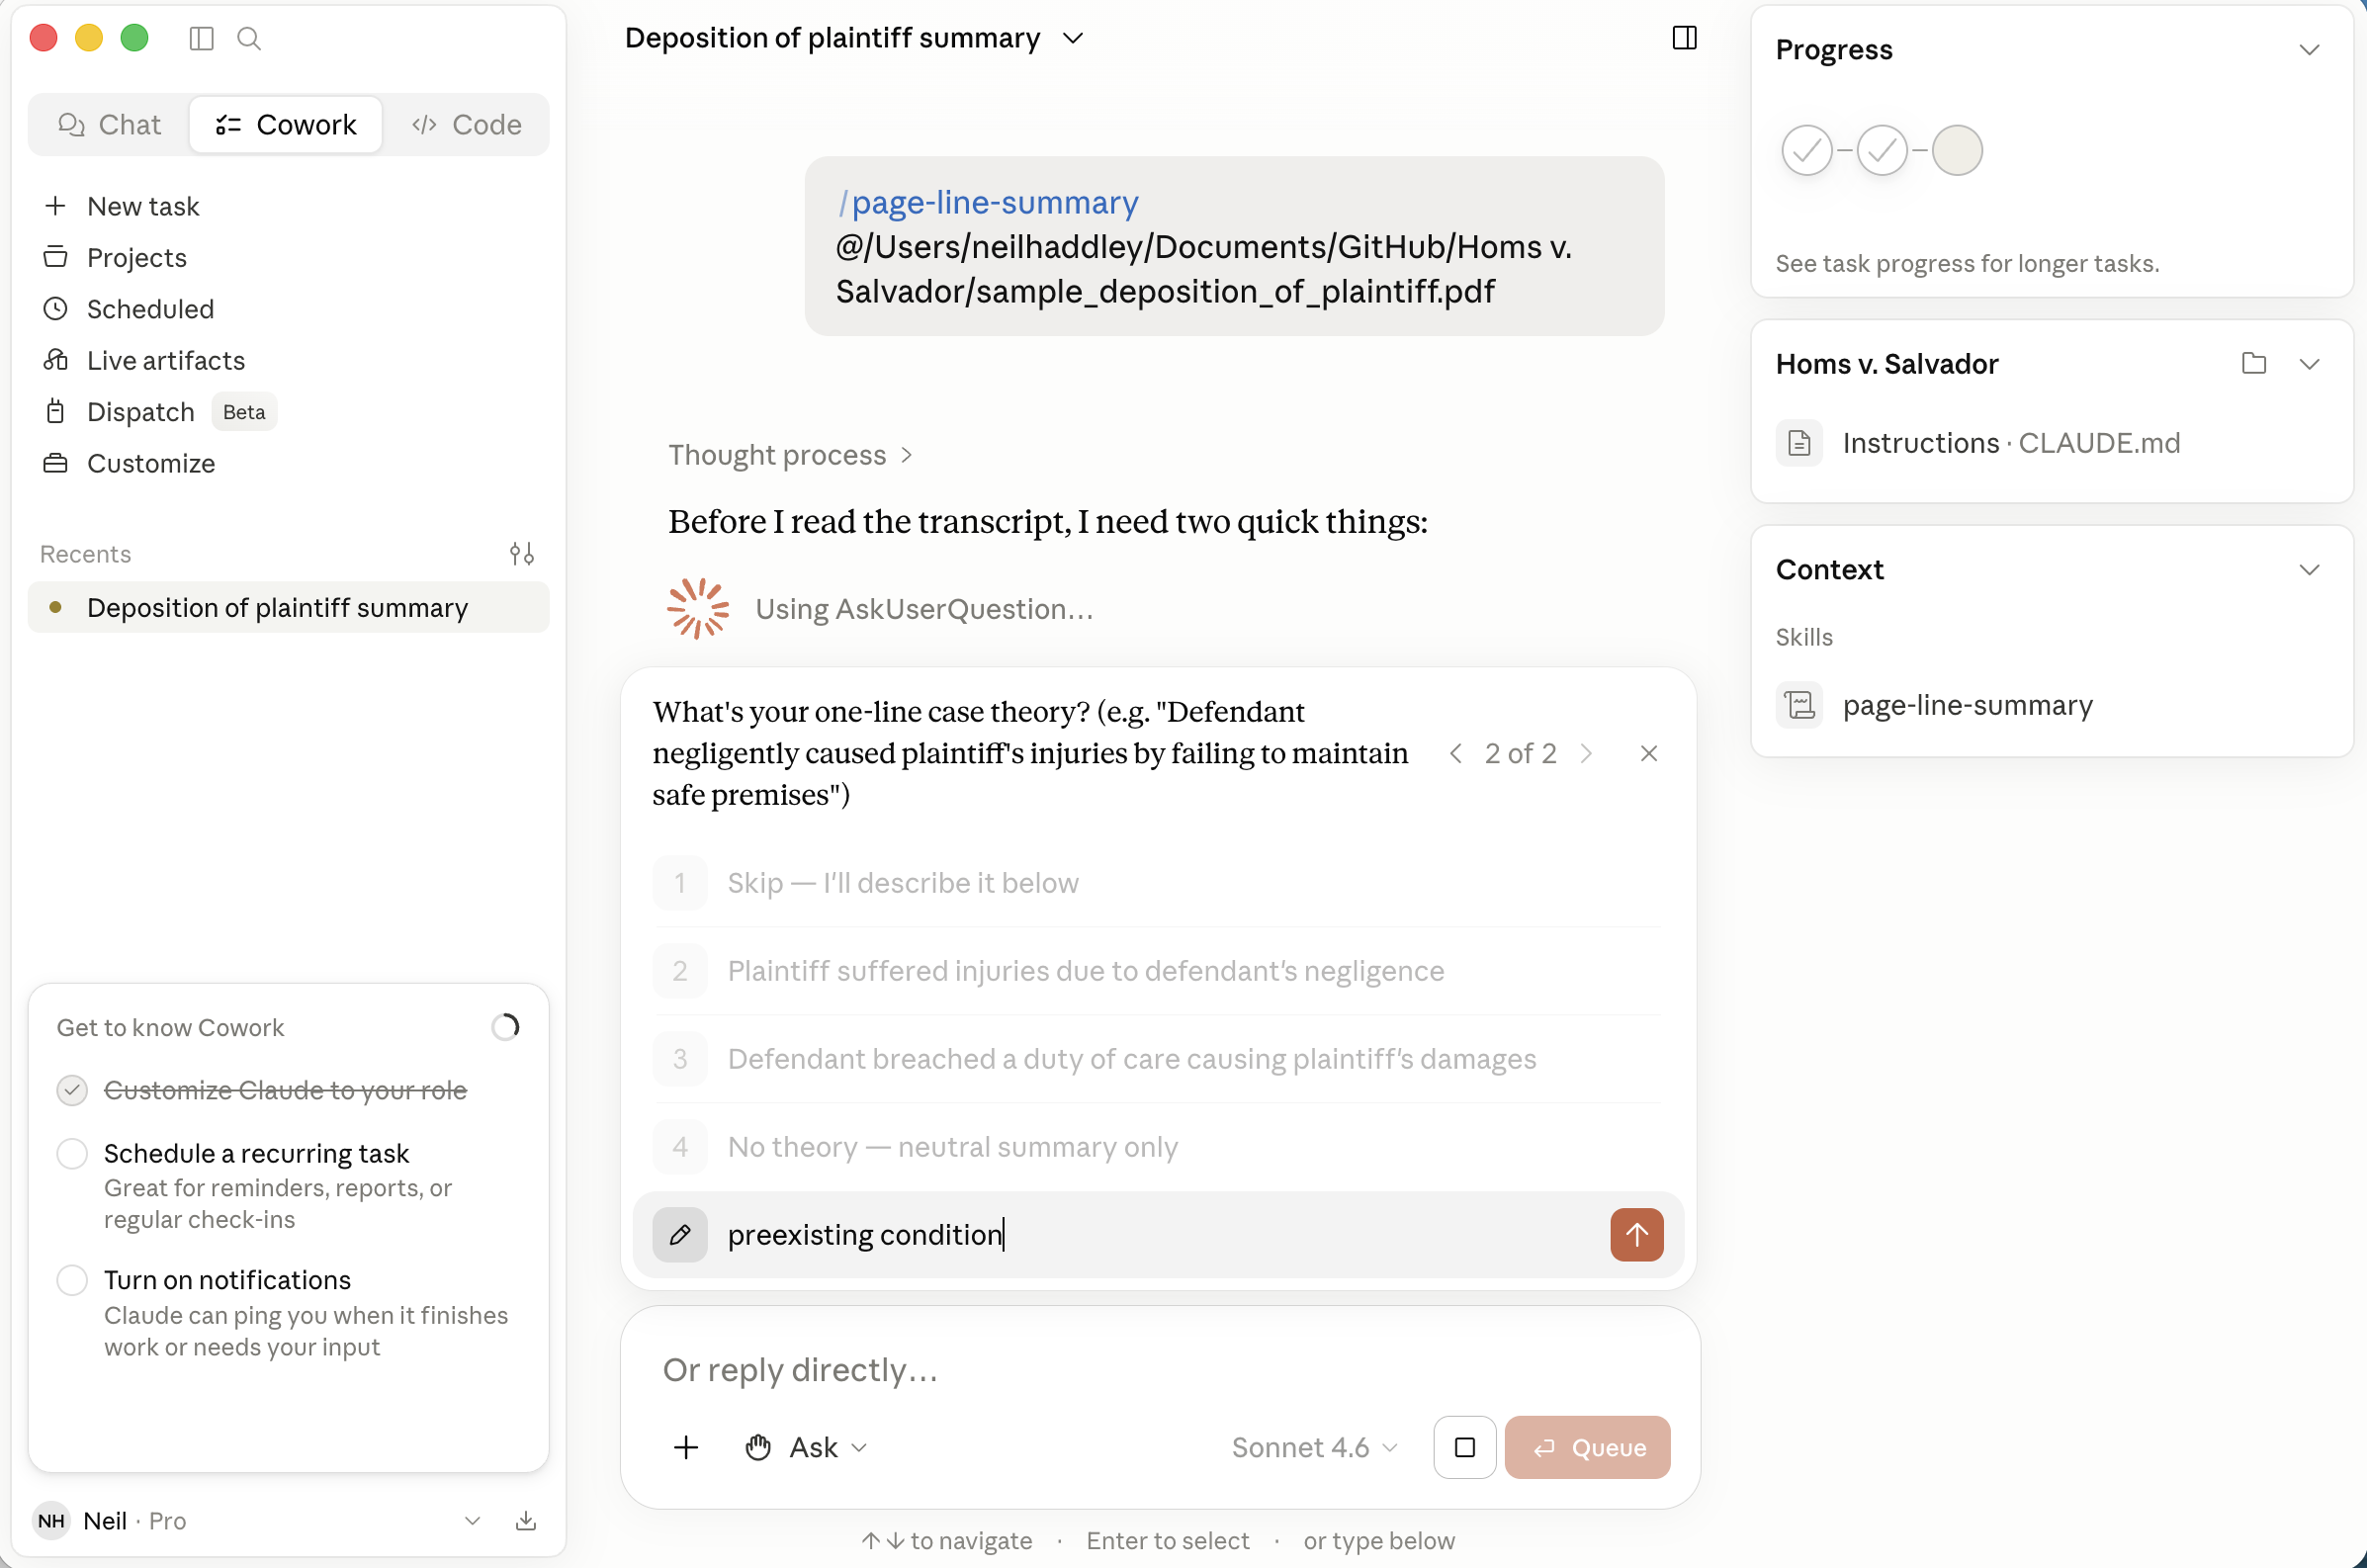Check Schedule a recurring task circle
This screenshot has width=2367, height=1568.
(72, 1154)
